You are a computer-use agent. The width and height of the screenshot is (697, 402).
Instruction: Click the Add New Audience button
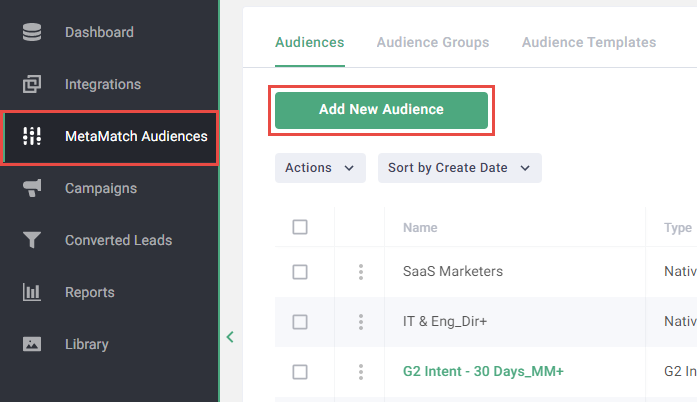[x=381, y=110]
